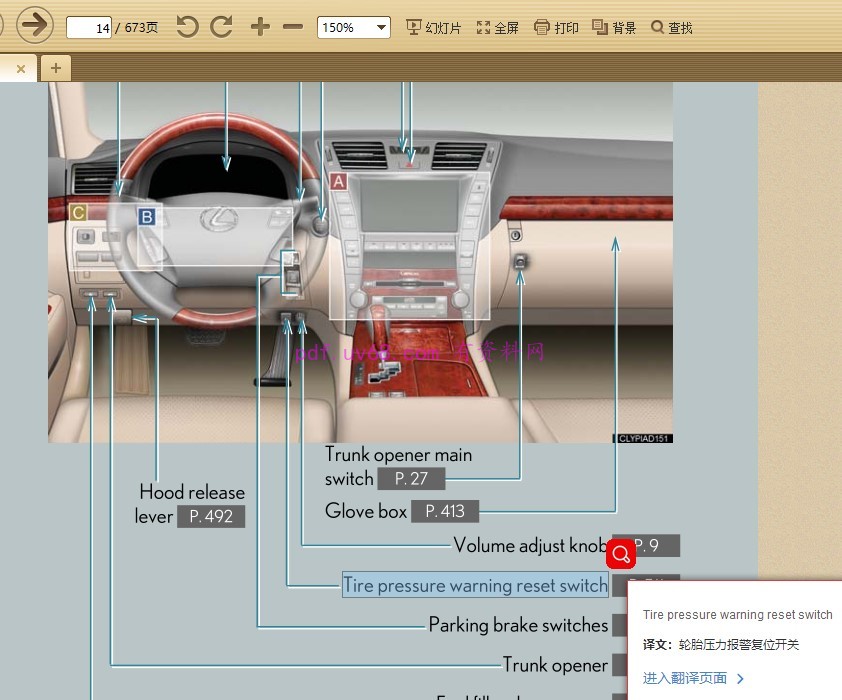This screenshot has height=700, width=842.
Task: Click the P. 413 glove box reference
Action: (444, 511)
